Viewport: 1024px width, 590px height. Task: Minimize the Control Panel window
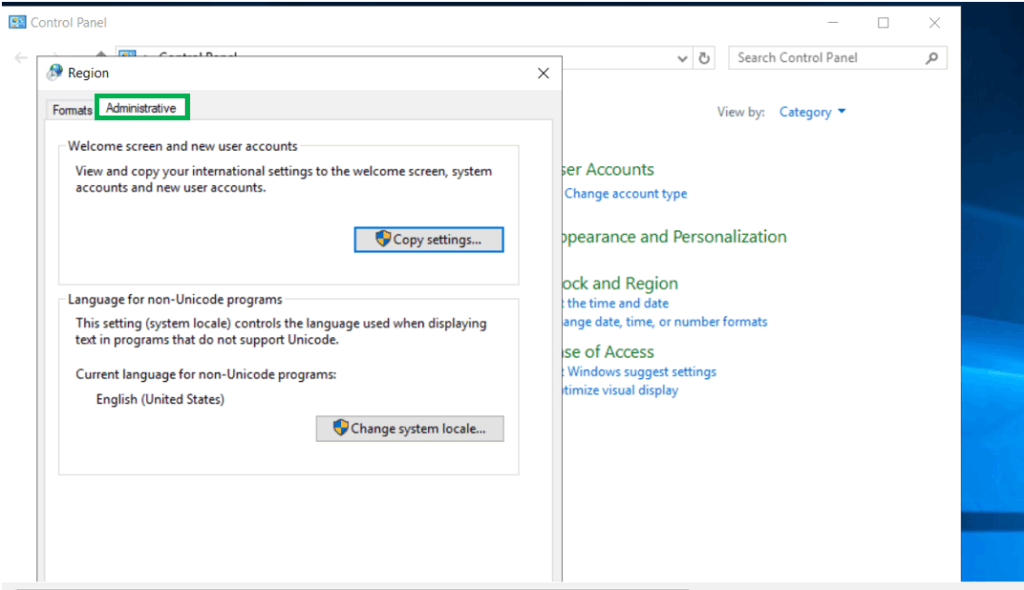click(833, 22)
